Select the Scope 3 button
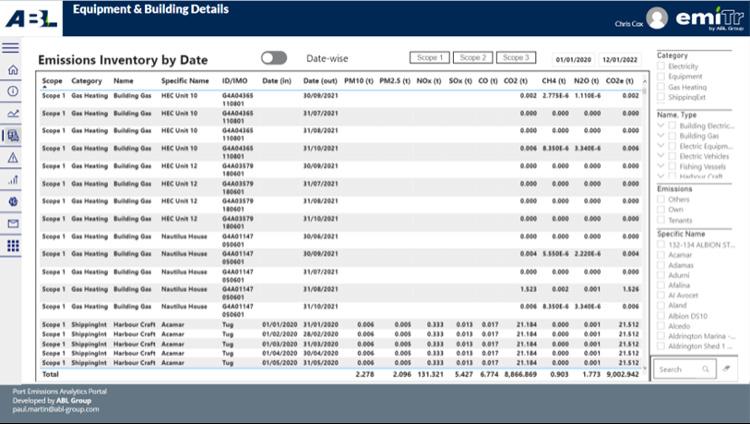750x424 pixels. (516, 57)
